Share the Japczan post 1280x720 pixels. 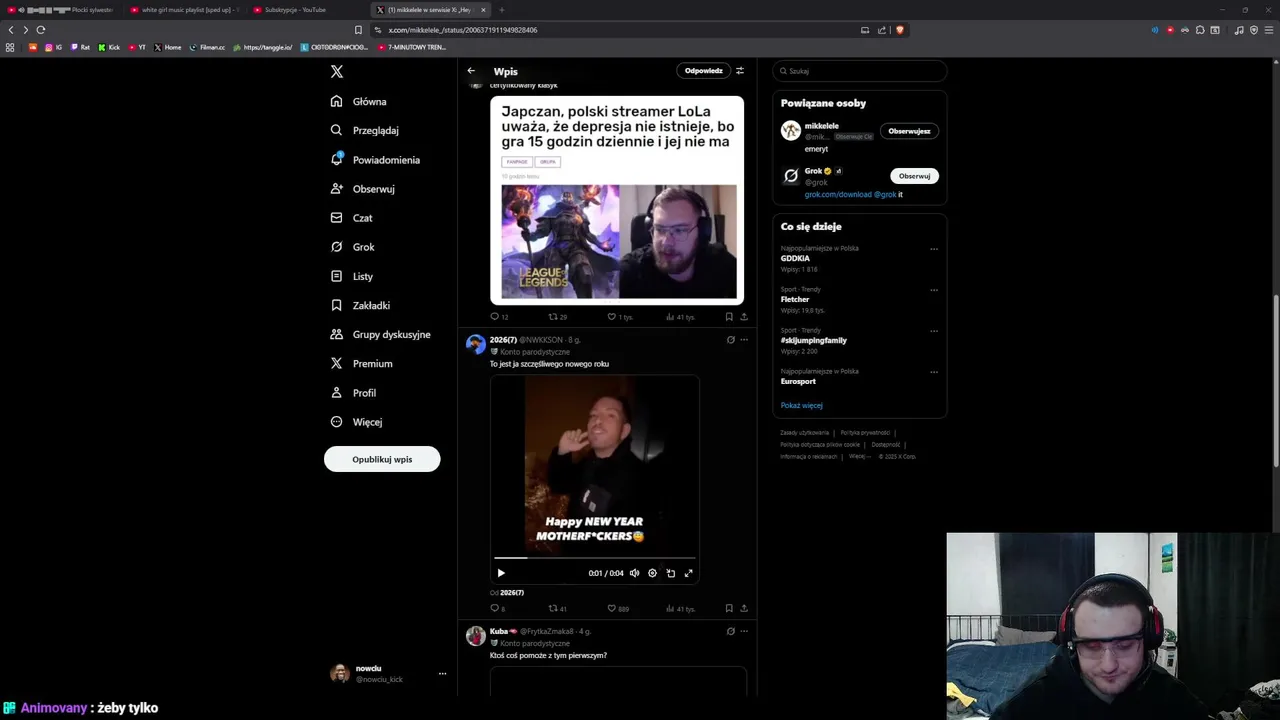(x=744, y=317)
